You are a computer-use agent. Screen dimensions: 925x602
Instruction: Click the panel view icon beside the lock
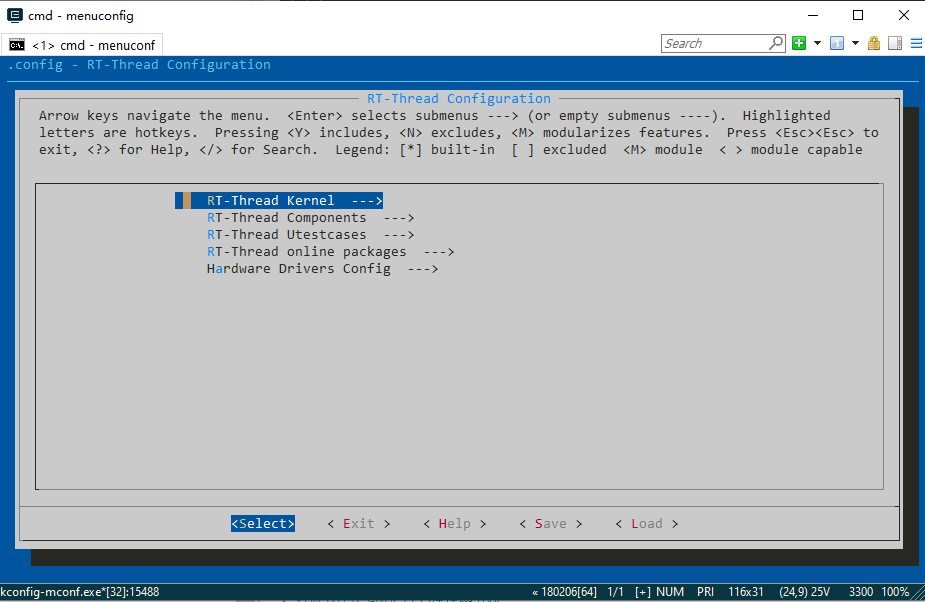click(x=894, y=43)
